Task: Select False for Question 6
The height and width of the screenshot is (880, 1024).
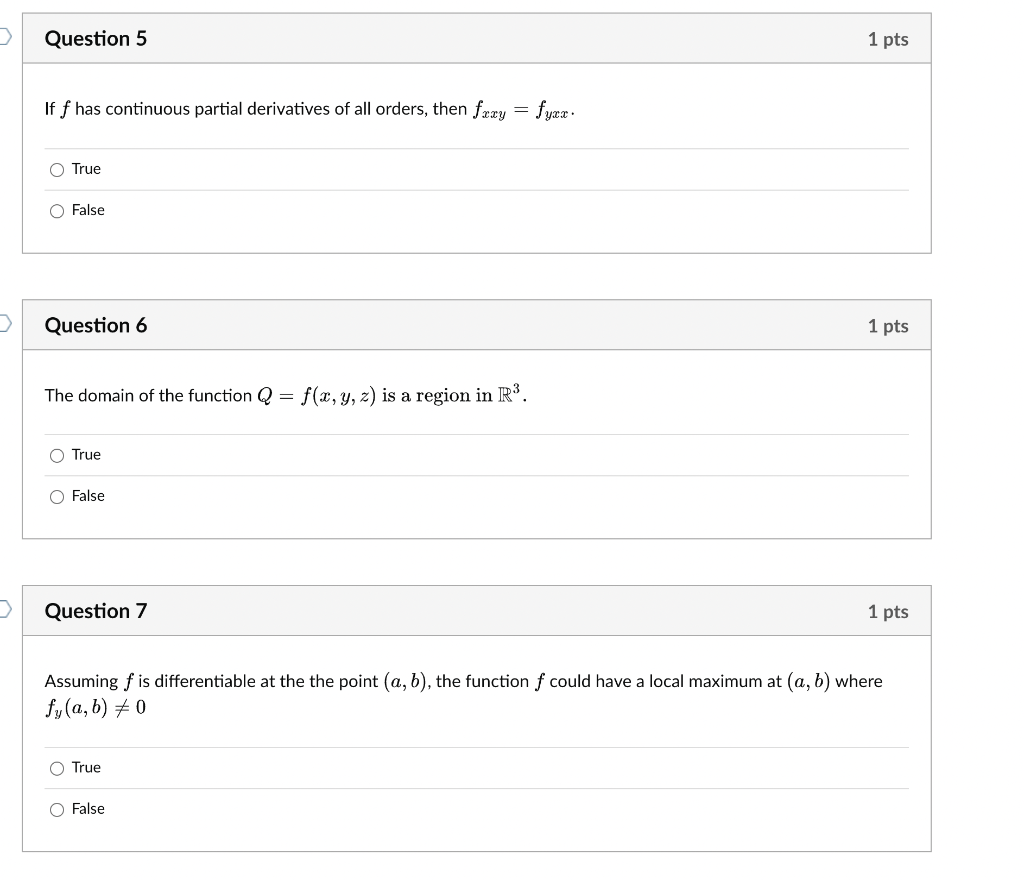Action: click(x=57, y=496)
